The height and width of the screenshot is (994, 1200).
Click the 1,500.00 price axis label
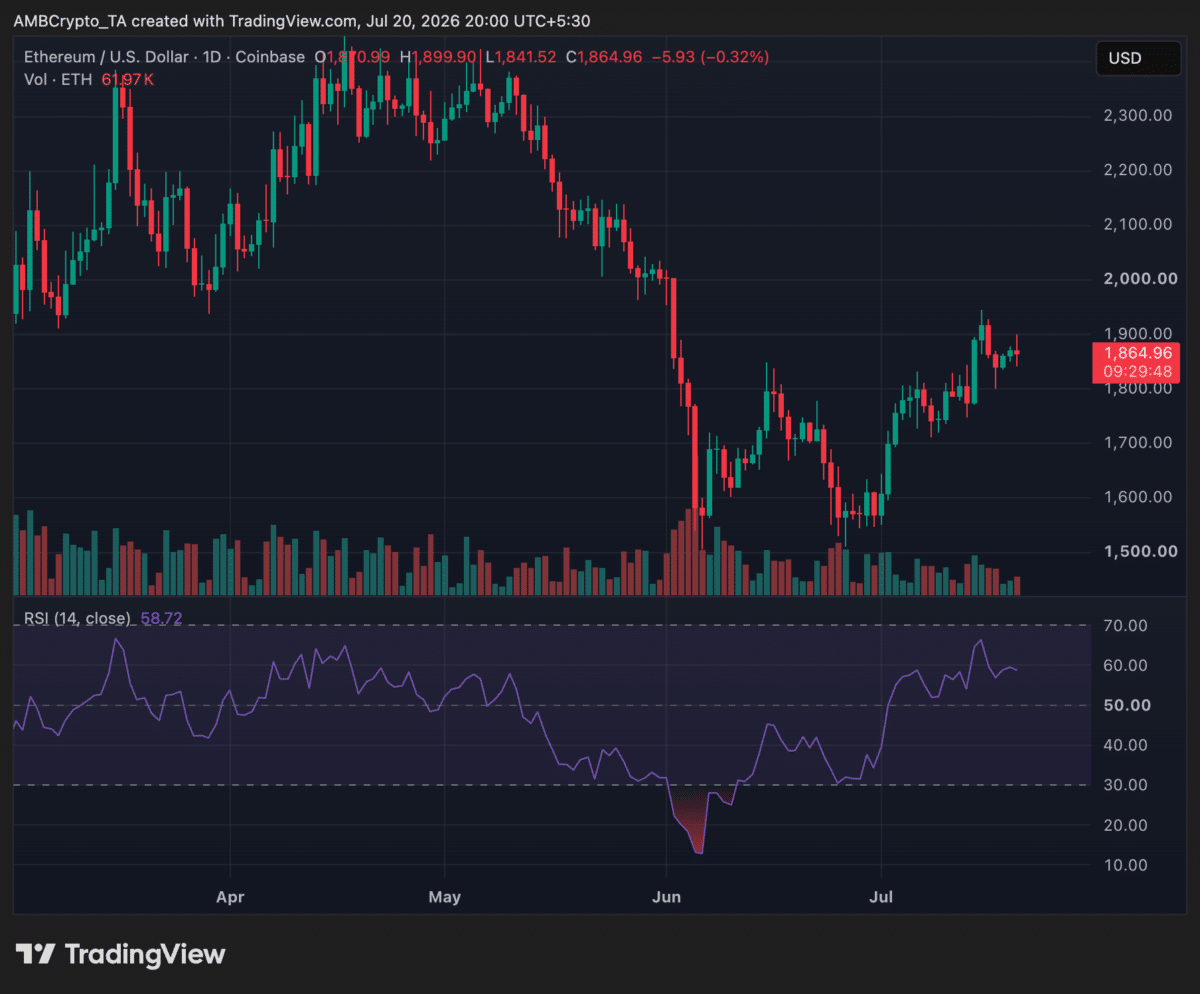1141,551
